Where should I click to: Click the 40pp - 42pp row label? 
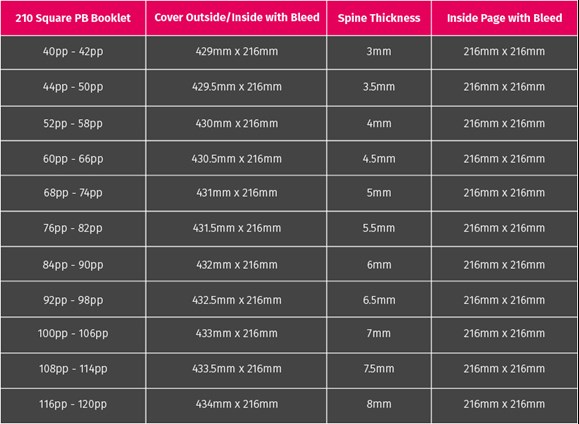(x=73, y=52)
